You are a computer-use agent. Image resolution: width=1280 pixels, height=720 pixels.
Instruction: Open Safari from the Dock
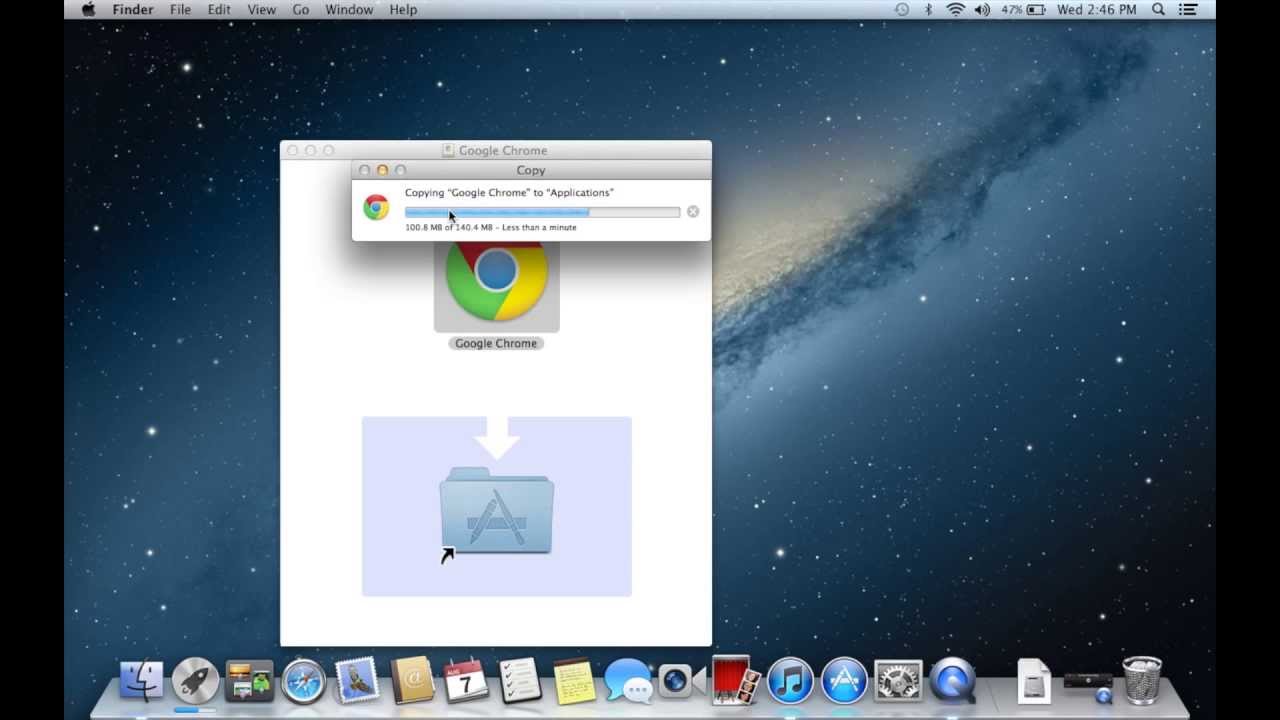pos(303,681)
